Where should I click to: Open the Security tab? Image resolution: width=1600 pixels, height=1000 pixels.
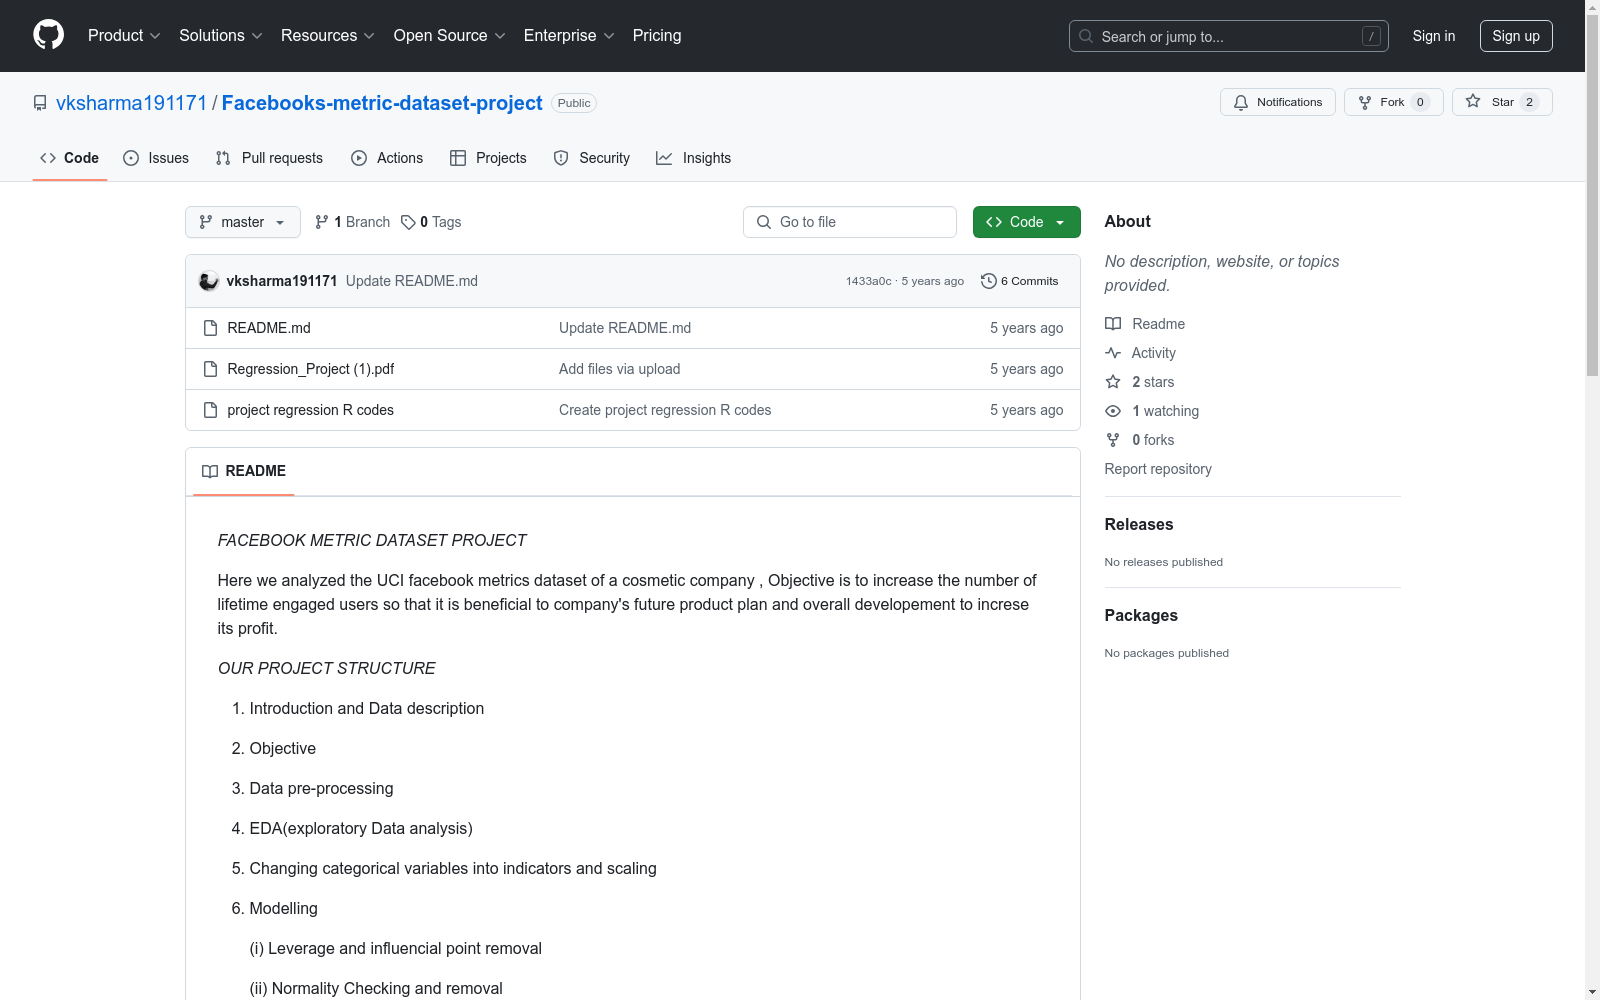592,158
